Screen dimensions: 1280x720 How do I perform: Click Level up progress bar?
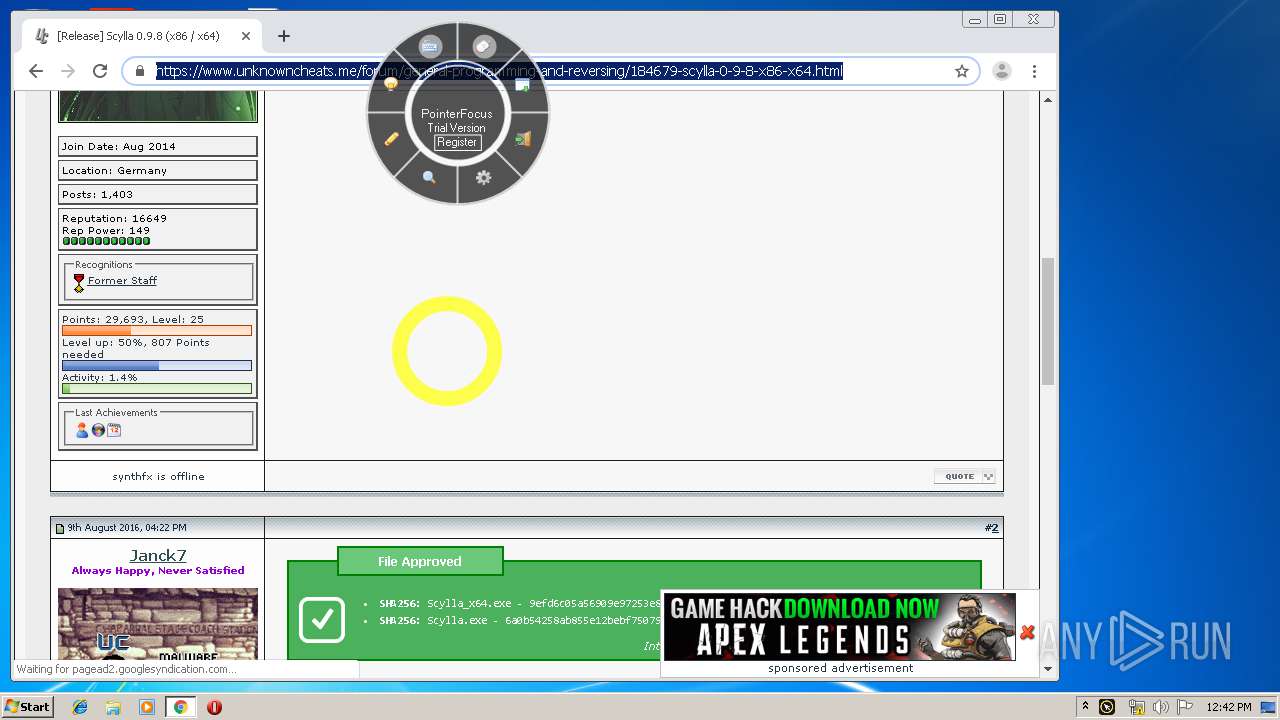pos(157,366)
